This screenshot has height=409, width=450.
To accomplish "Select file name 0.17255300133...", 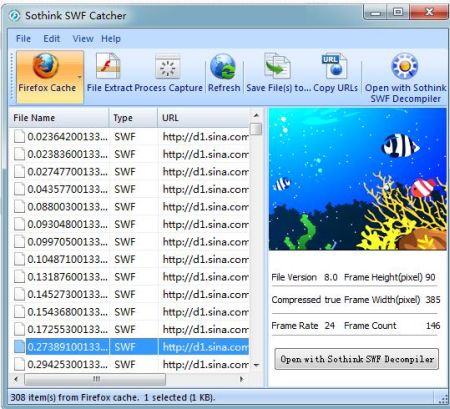I will click(67, 329).
